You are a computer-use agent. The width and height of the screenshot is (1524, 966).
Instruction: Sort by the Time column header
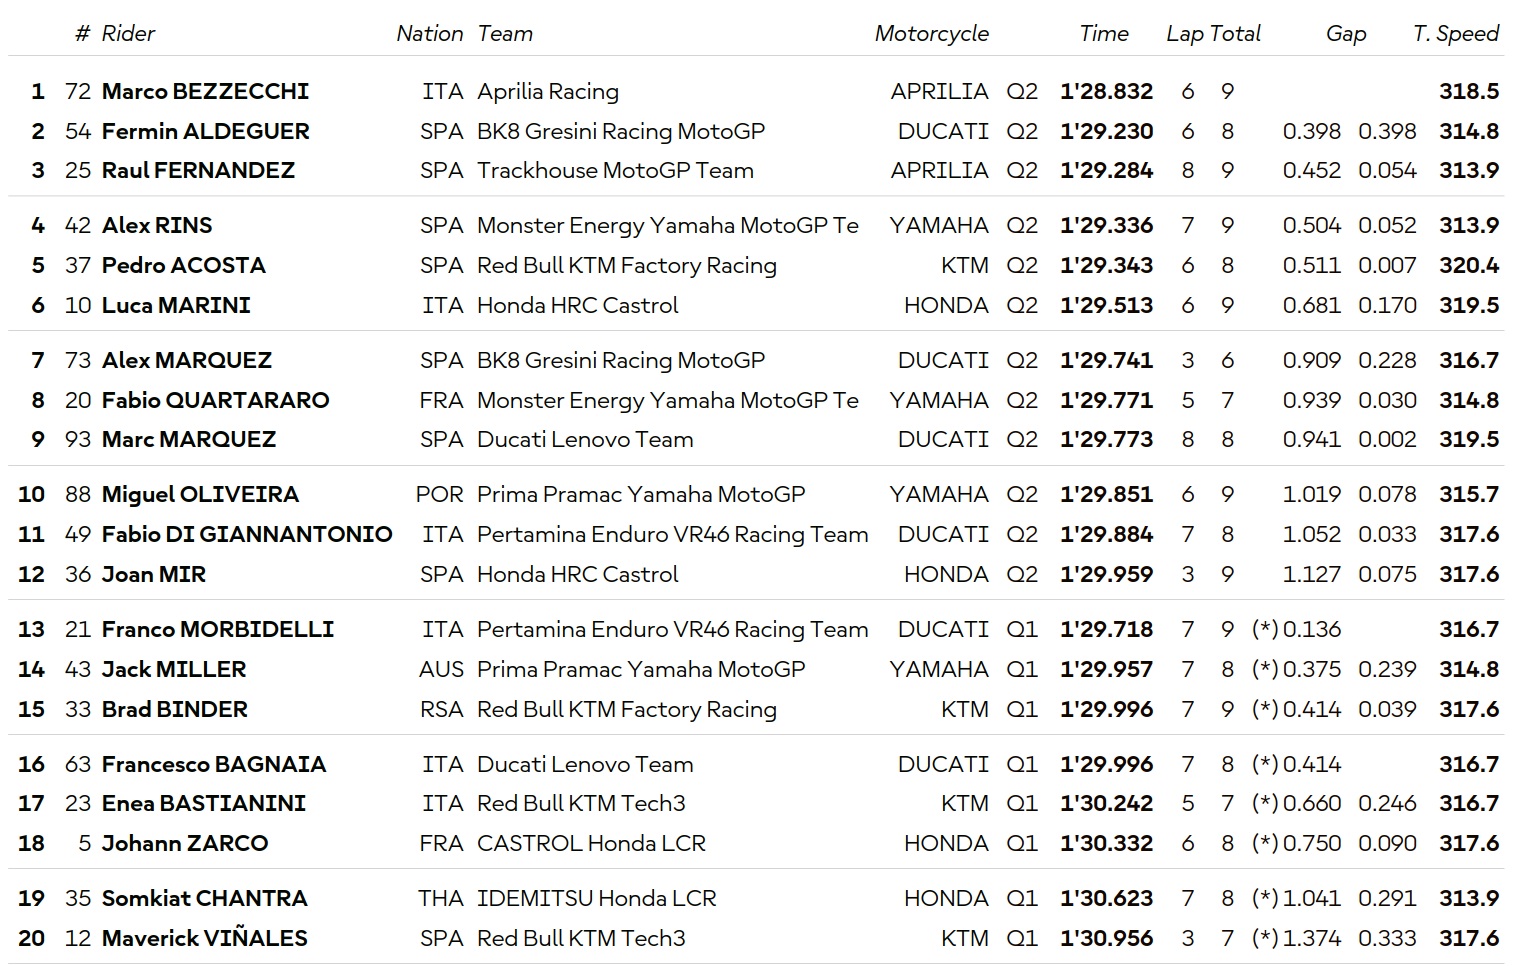pyautogui.click(x=1103, y=34)
